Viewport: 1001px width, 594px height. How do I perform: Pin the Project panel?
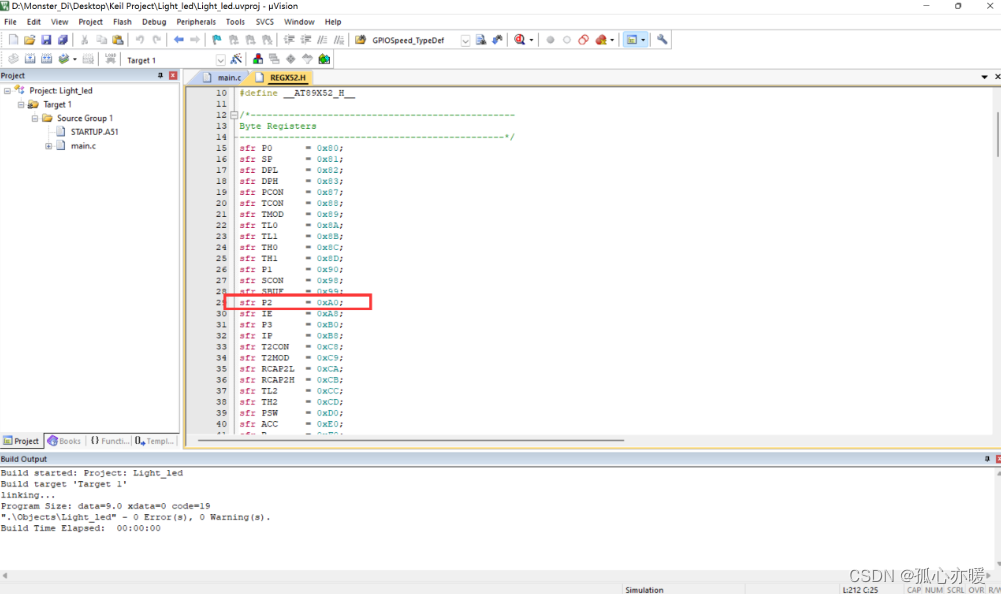click(x=160, y=75)
